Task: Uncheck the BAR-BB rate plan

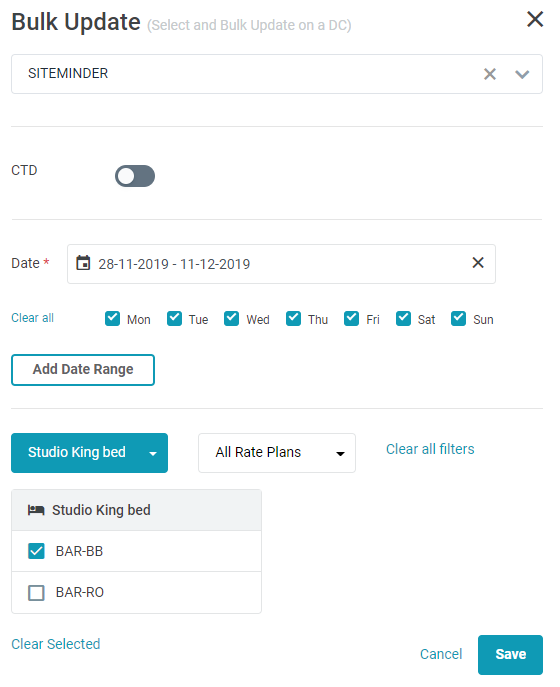Action: tap(36, 551)
